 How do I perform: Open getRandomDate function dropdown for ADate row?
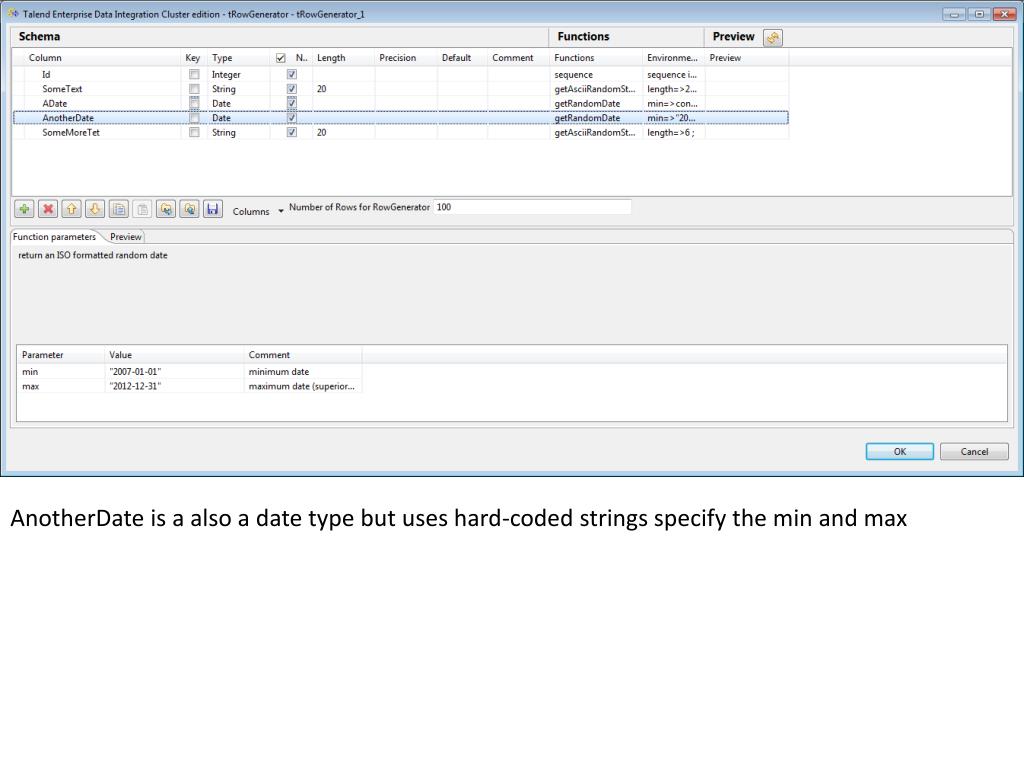(x=596, y=103)
